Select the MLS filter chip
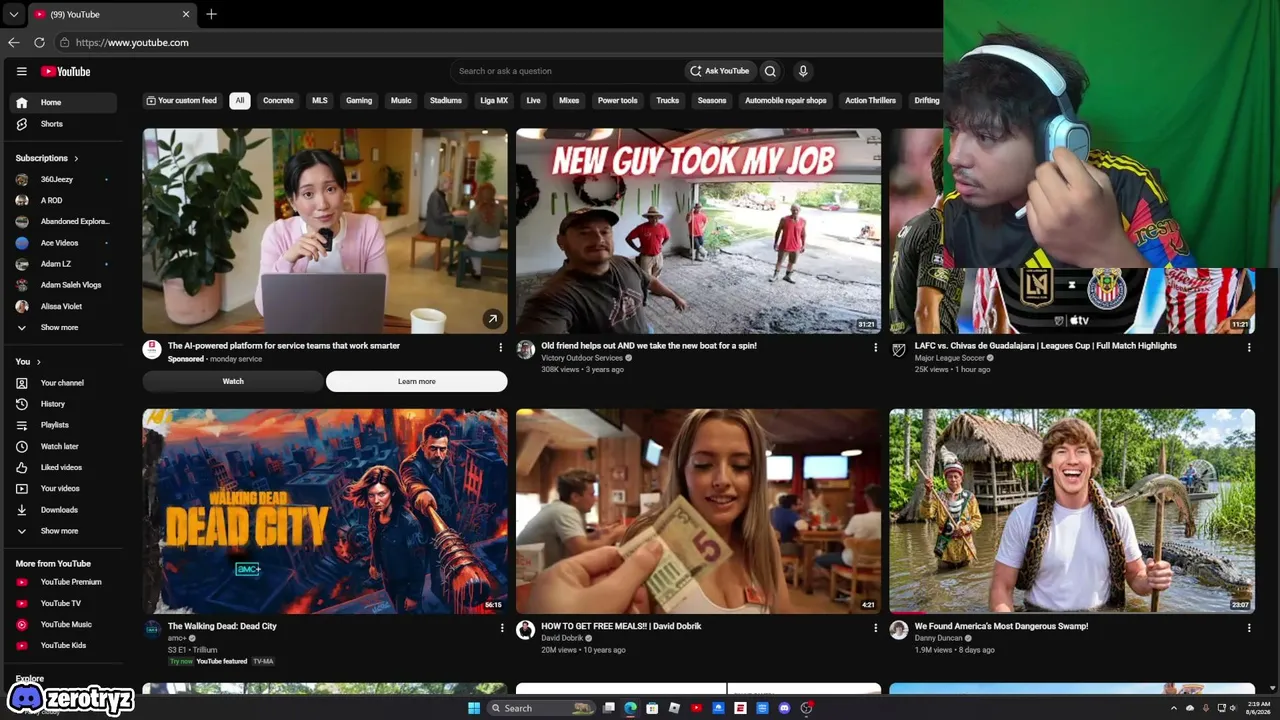 tap(320, 101)
